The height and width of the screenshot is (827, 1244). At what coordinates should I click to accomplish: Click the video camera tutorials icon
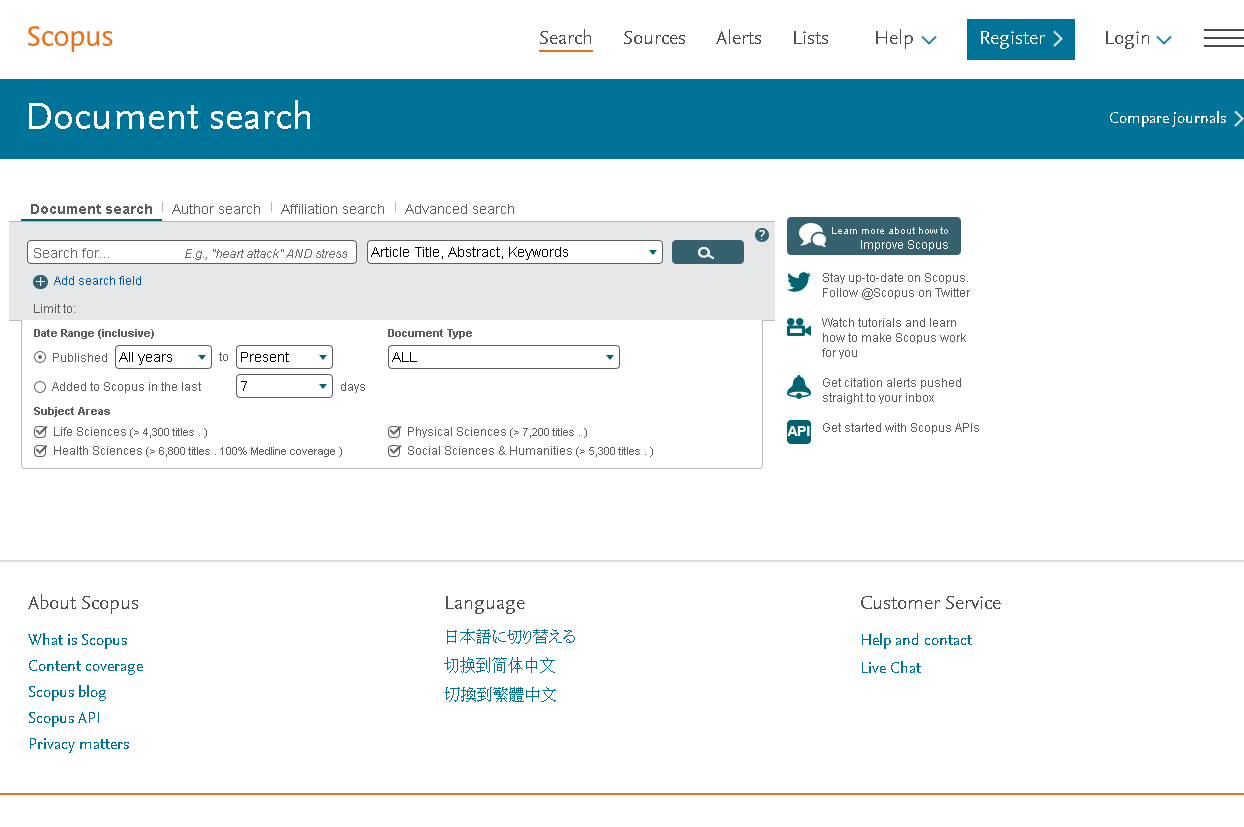click(x=799, y=327)
